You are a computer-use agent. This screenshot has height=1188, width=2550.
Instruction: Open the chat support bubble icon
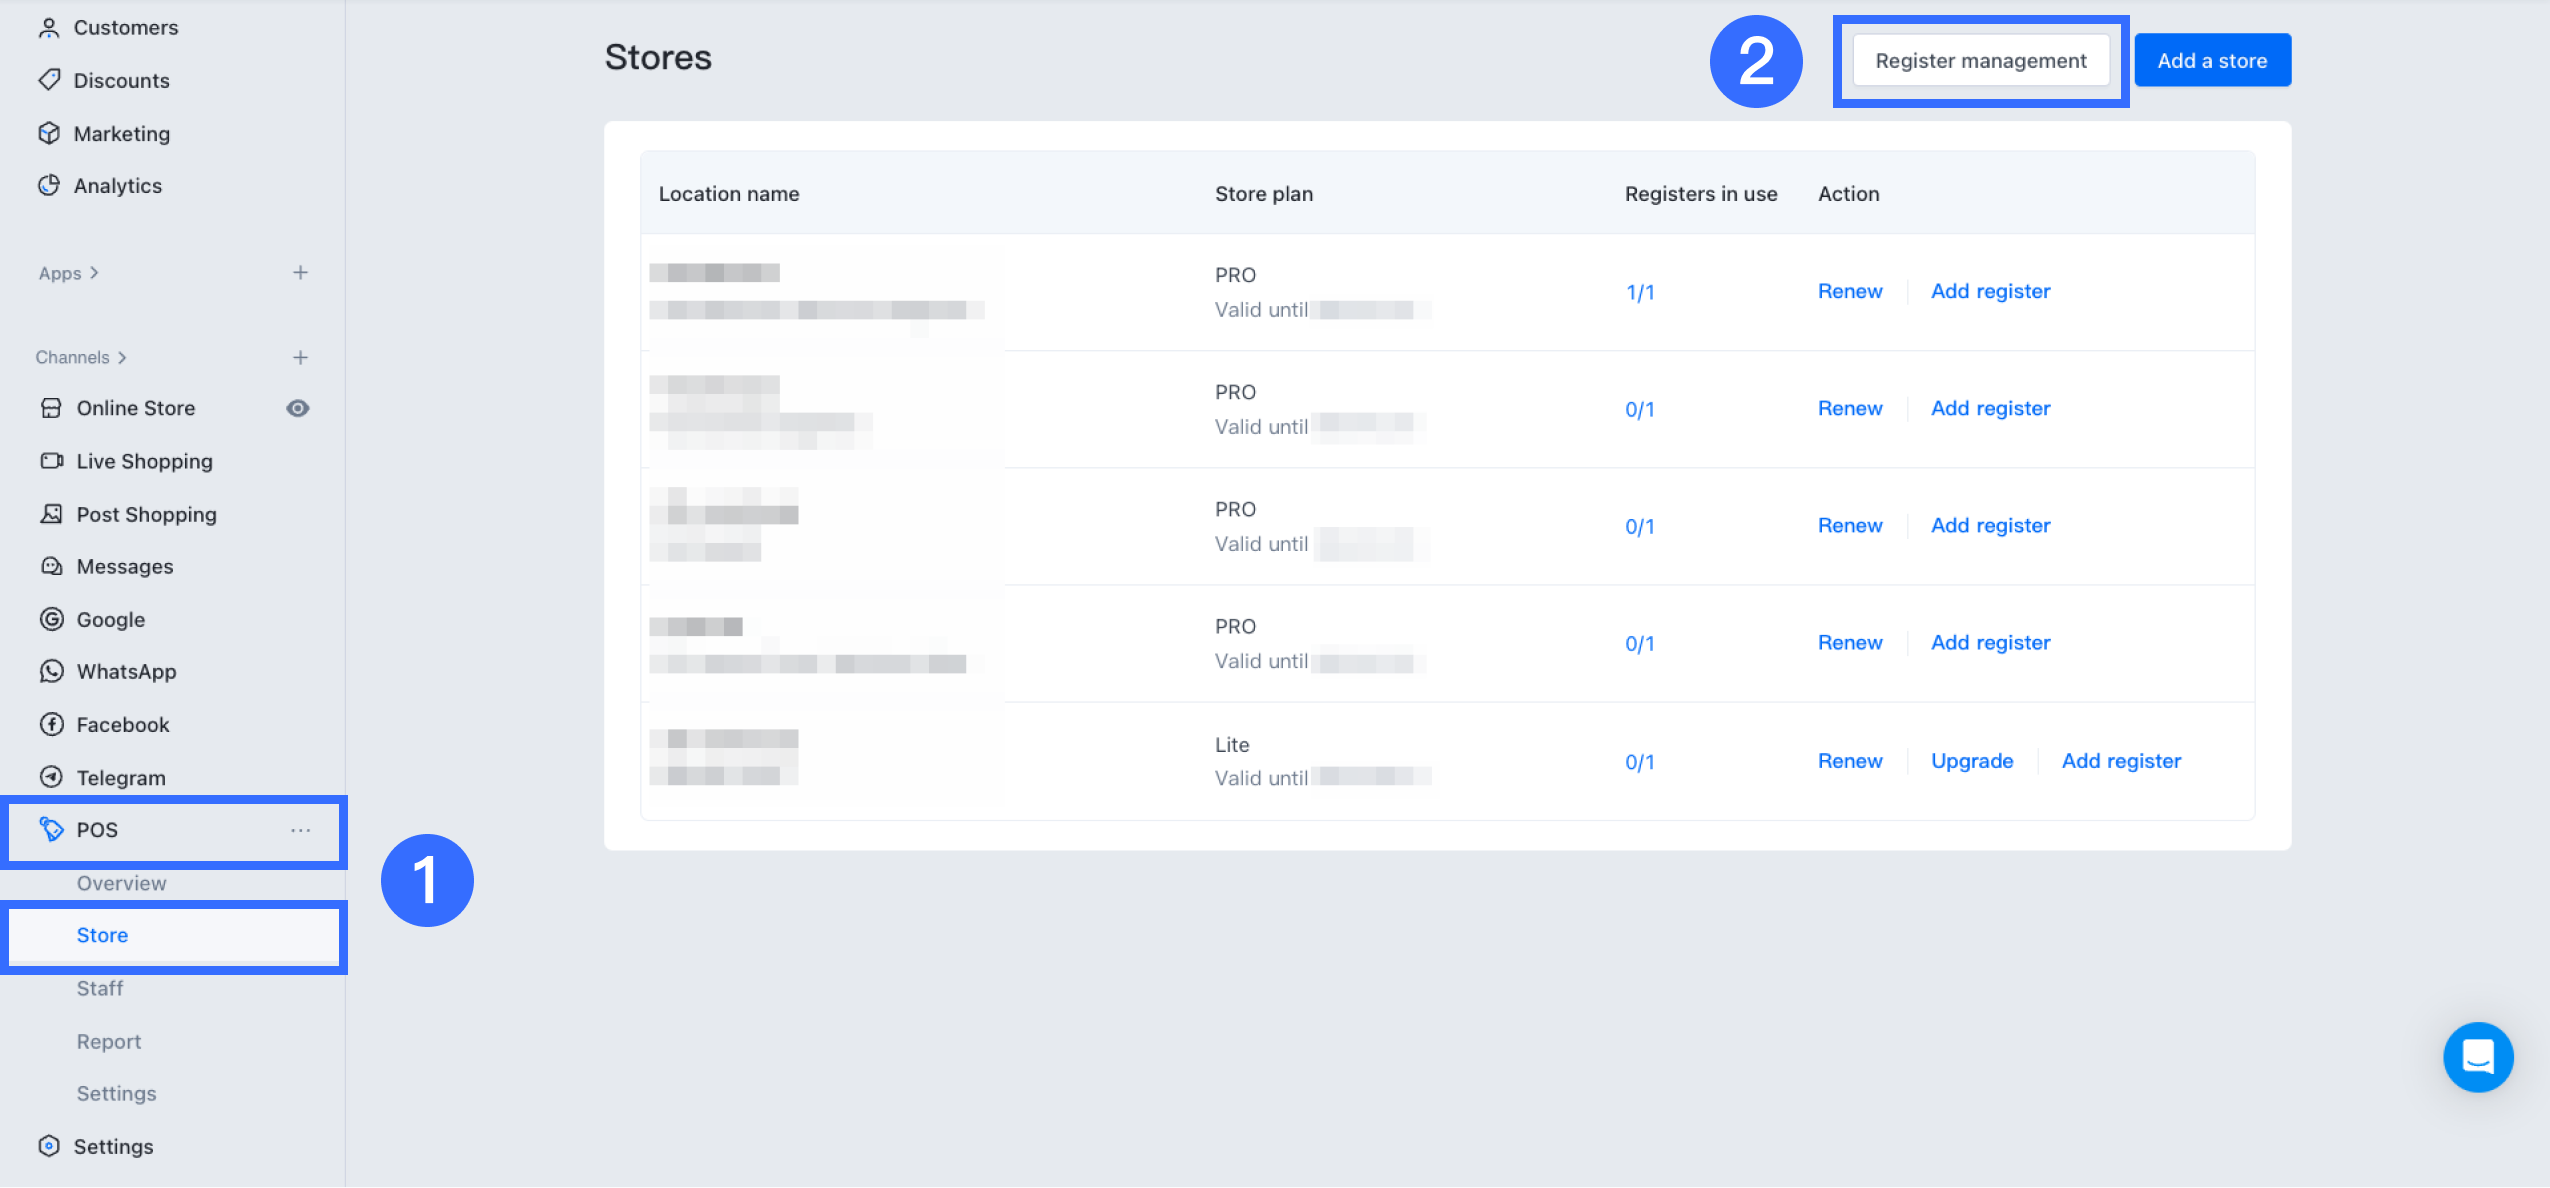(x=2477, y=1056)
